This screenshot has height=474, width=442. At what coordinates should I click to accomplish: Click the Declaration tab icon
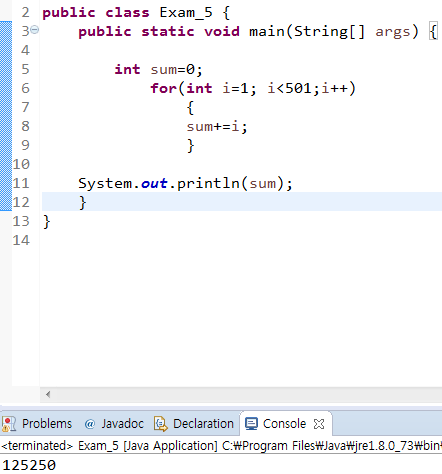pyautogui.click(x=161, y=424)
